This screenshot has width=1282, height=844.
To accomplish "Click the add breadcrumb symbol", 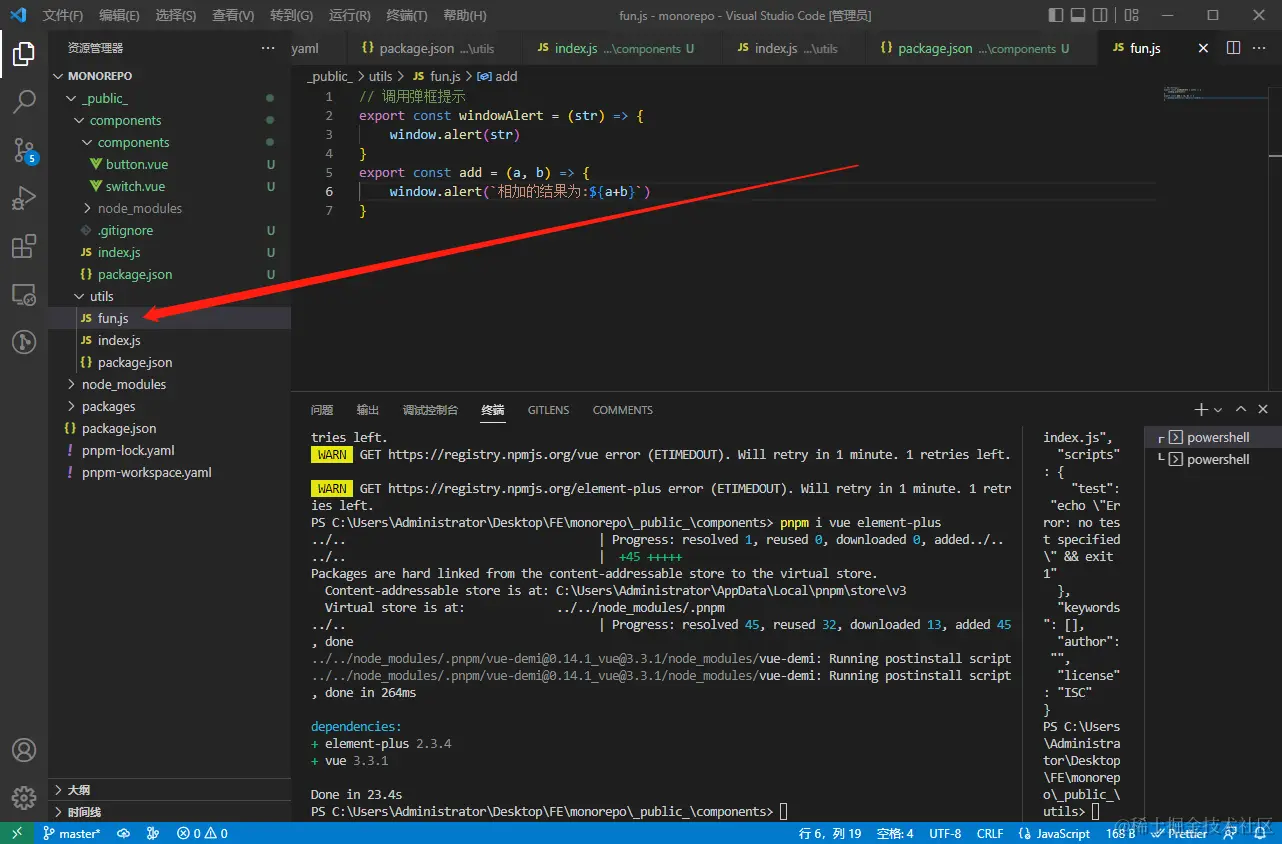I will point(497,76).
